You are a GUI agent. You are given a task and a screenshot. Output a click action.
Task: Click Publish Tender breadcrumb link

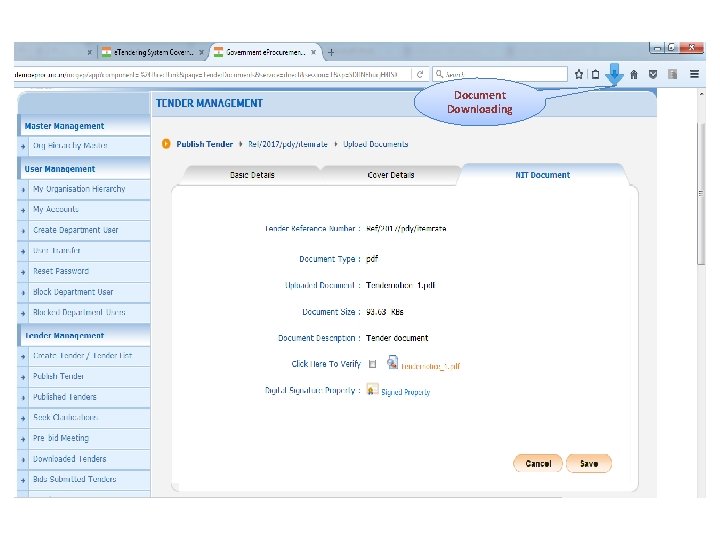pos(204,144)
